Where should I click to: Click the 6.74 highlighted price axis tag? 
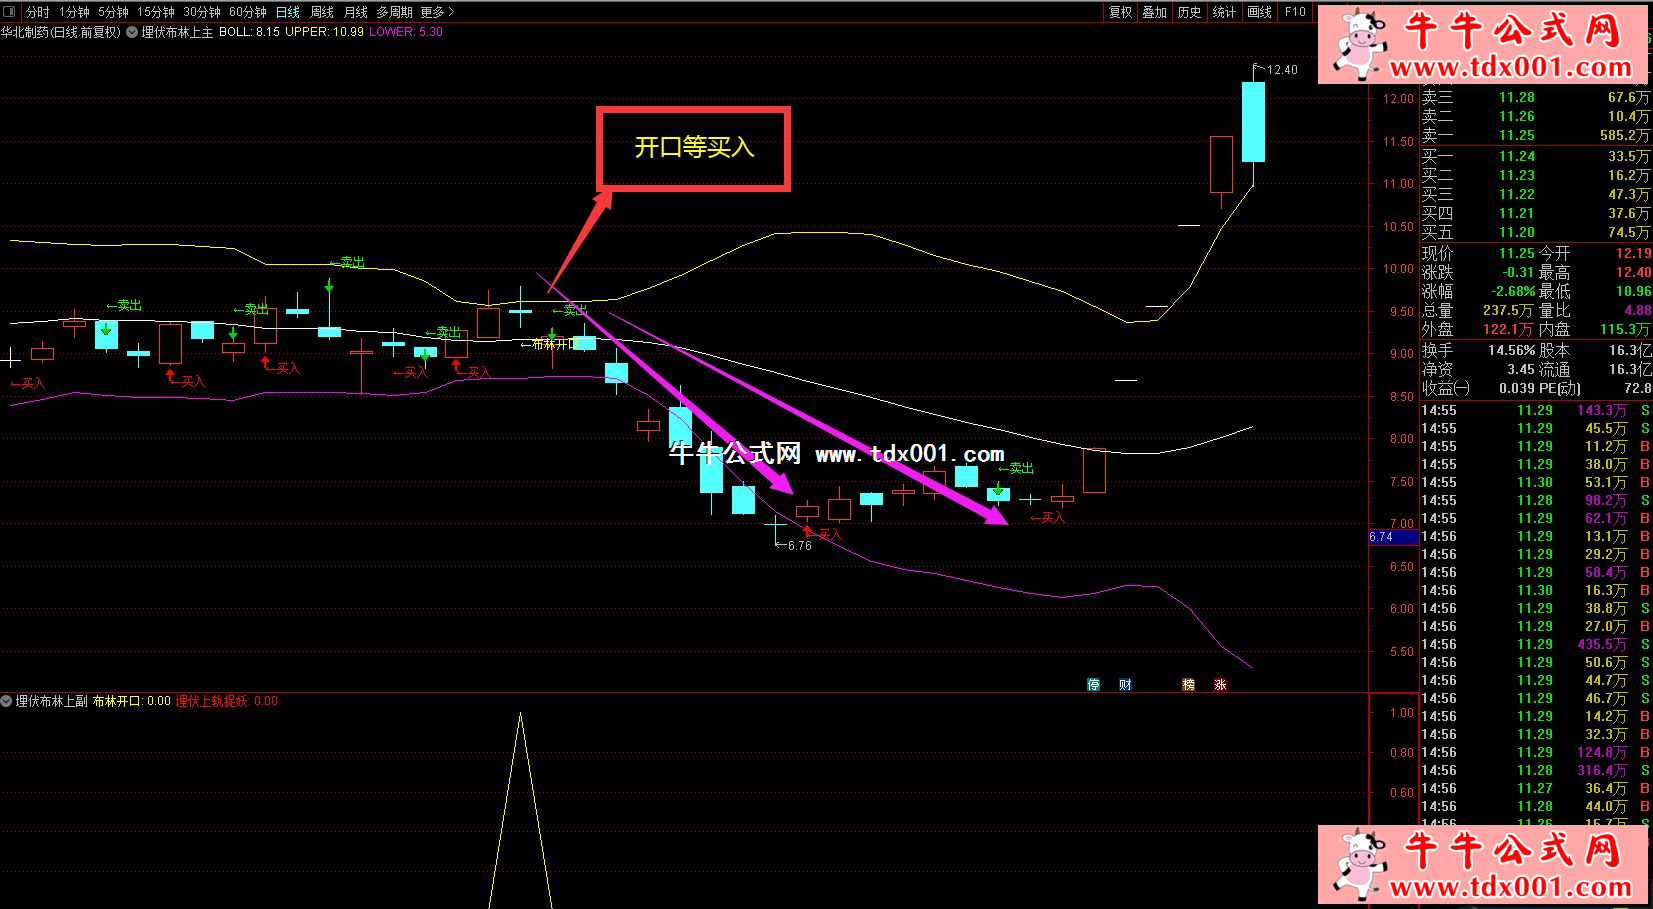(x=1393, y=537)
